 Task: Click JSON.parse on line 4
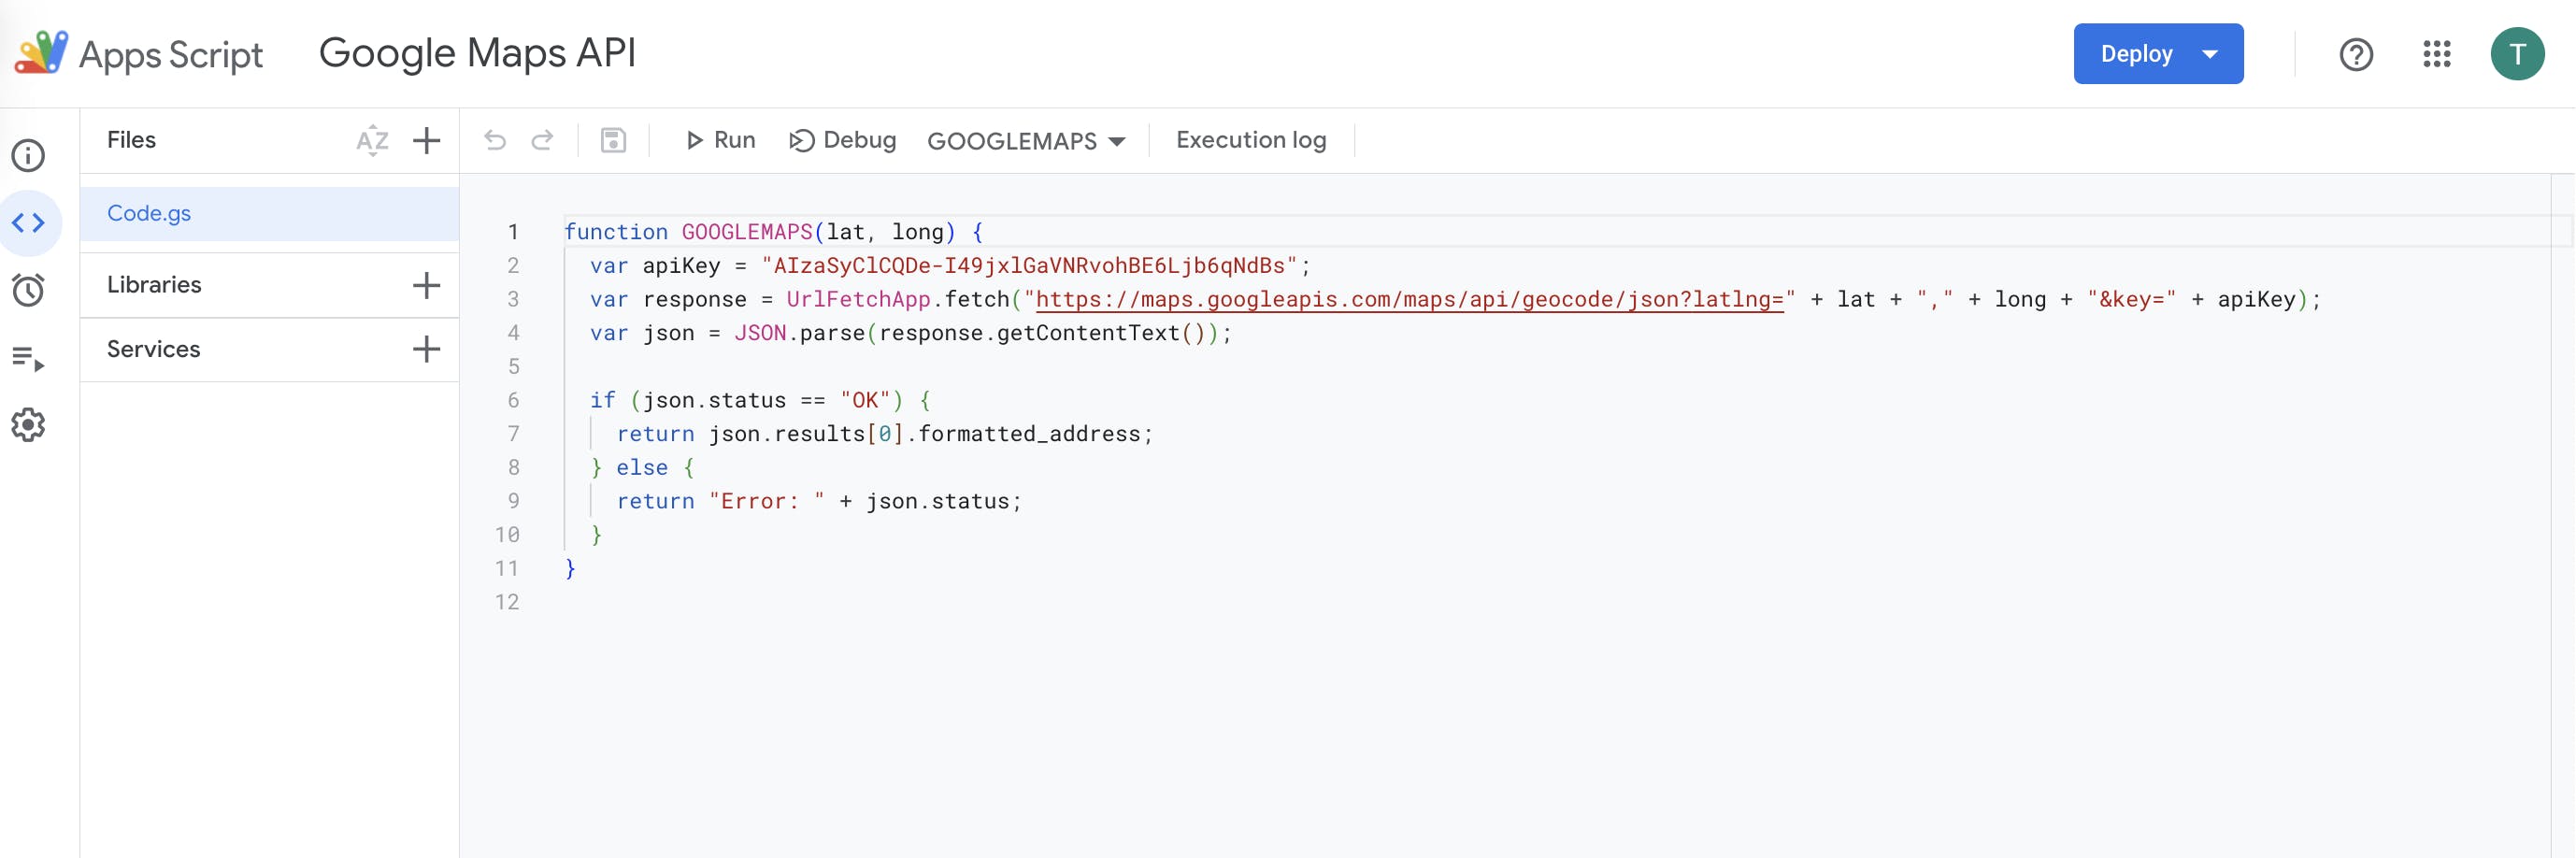(x=800, y=333)
